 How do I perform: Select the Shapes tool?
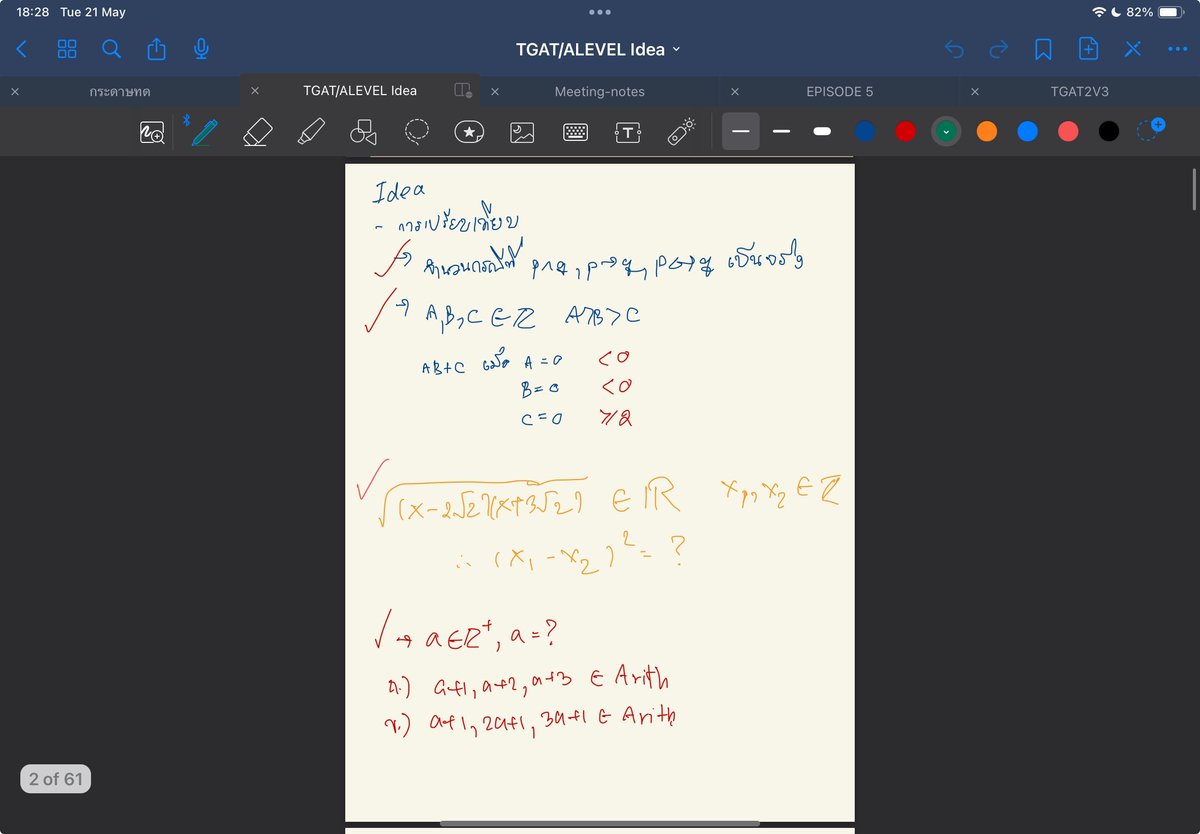click(363, 132)
